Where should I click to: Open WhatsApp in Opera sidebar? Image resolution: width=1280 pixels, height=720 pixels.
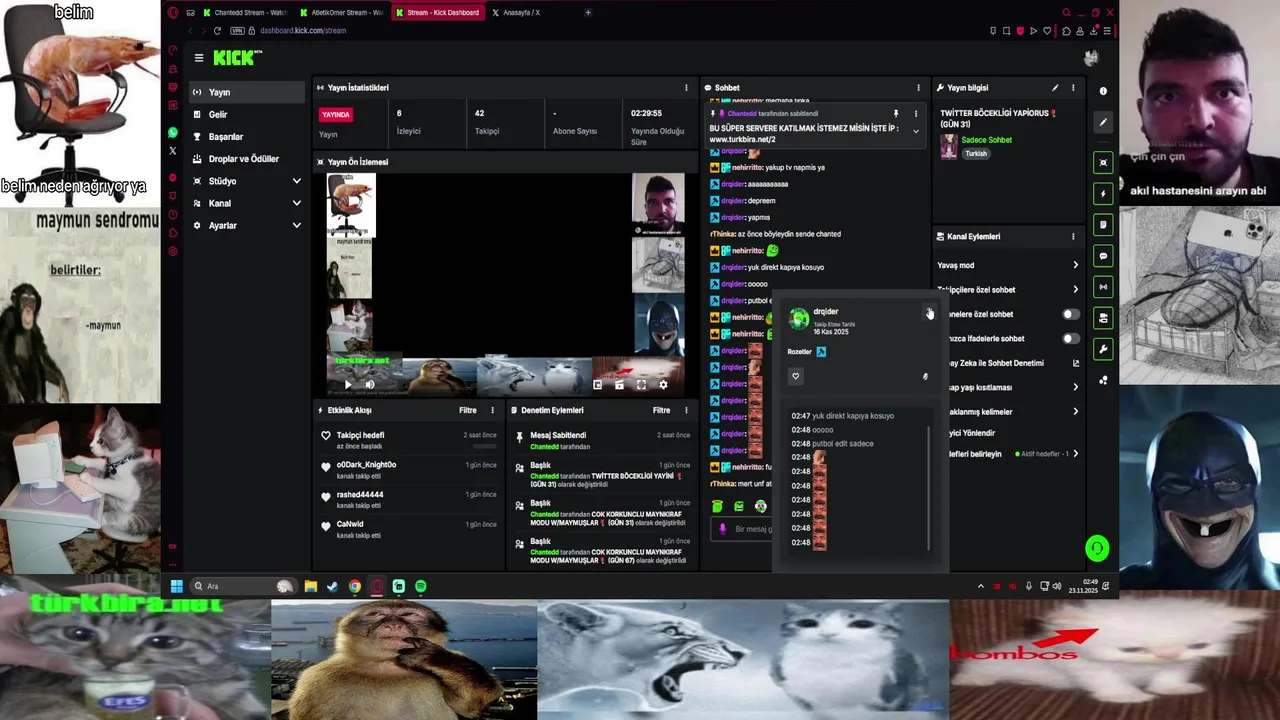pyautogui.click(x=173, y=133)
